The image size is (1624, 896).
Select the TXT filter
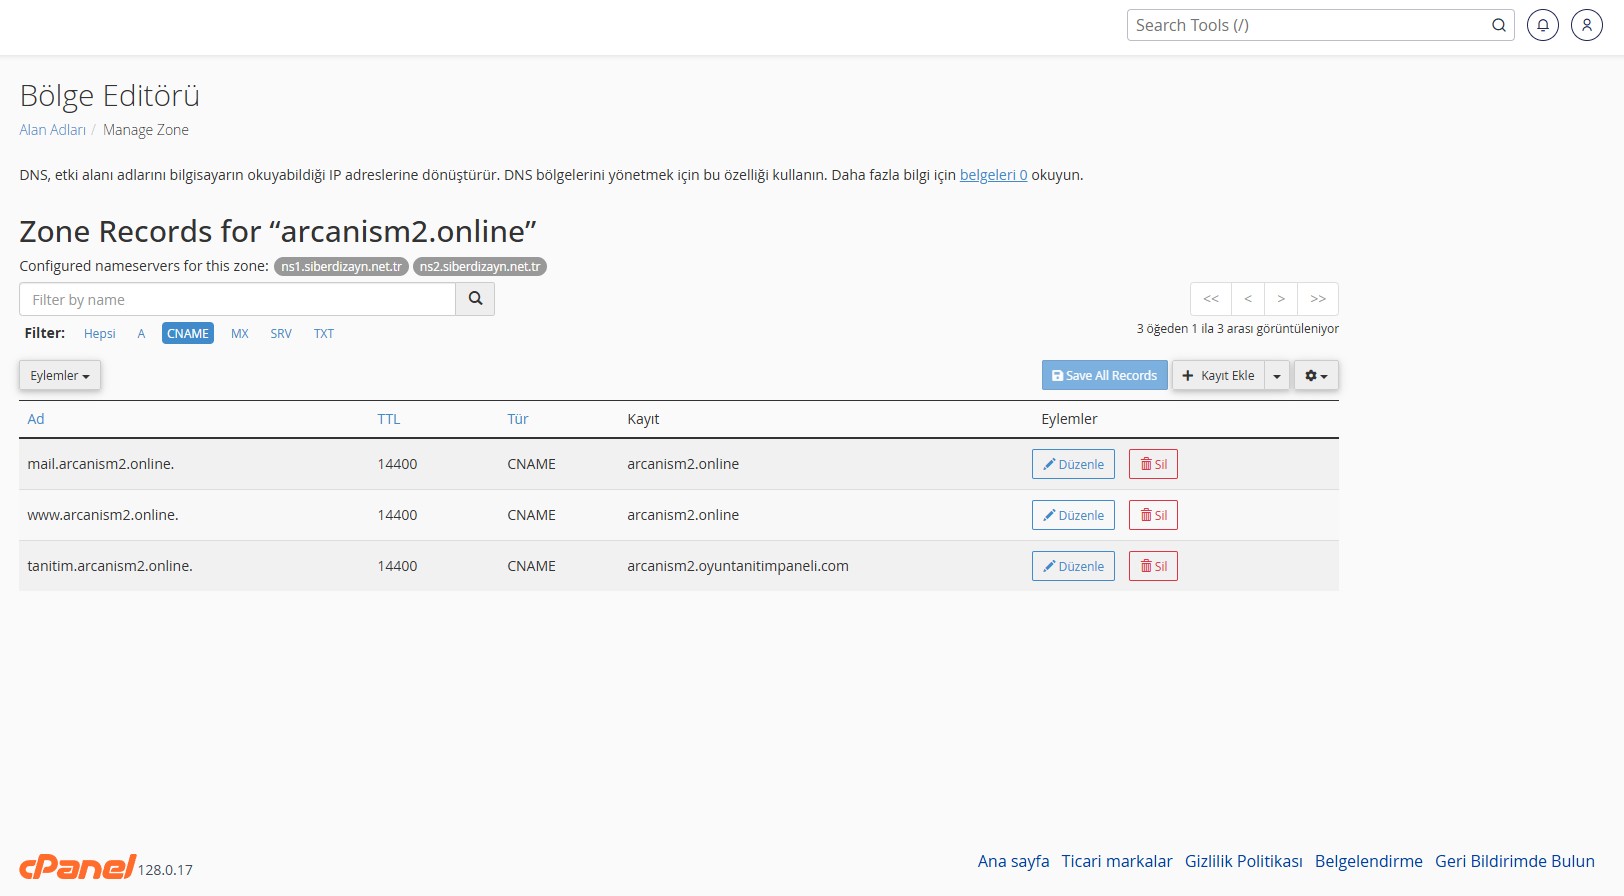(324, 334)
